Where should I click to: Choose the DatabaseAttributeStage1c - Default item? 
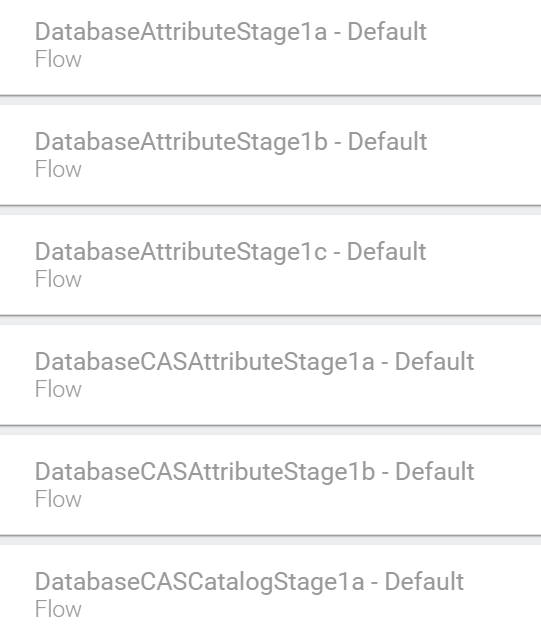point(270,265)
